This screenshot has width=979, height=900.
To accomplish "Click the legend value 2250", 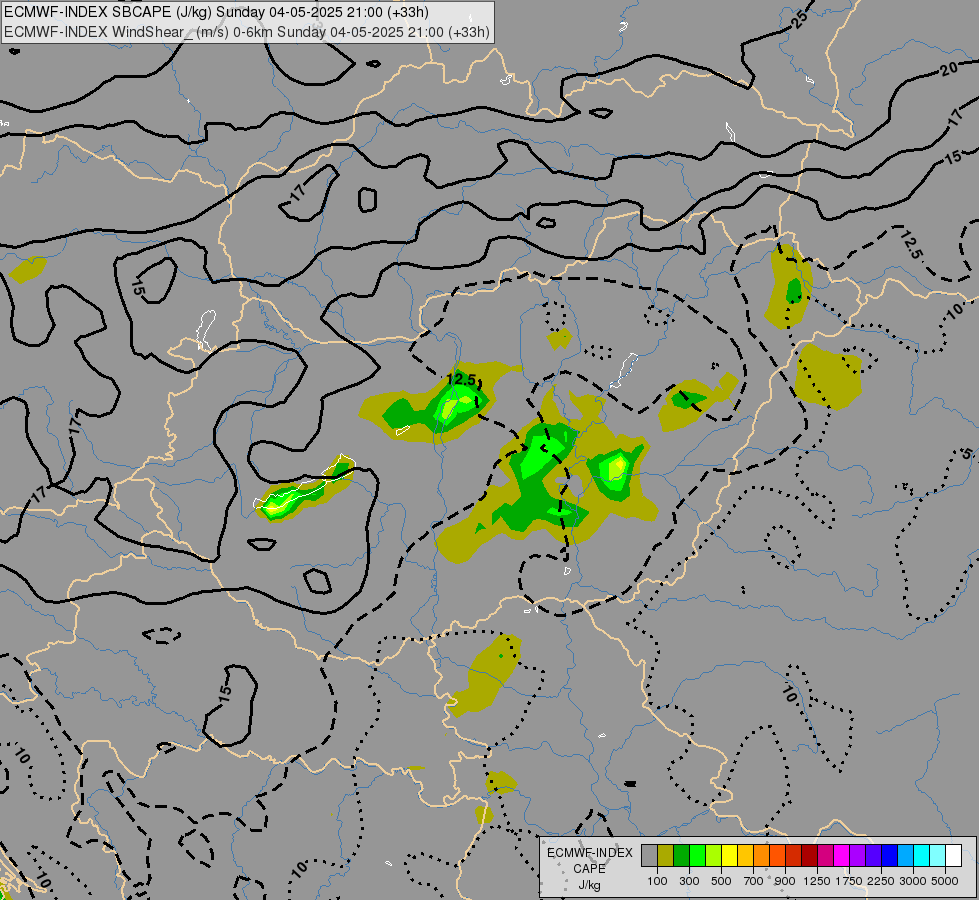I will point(881,881).
